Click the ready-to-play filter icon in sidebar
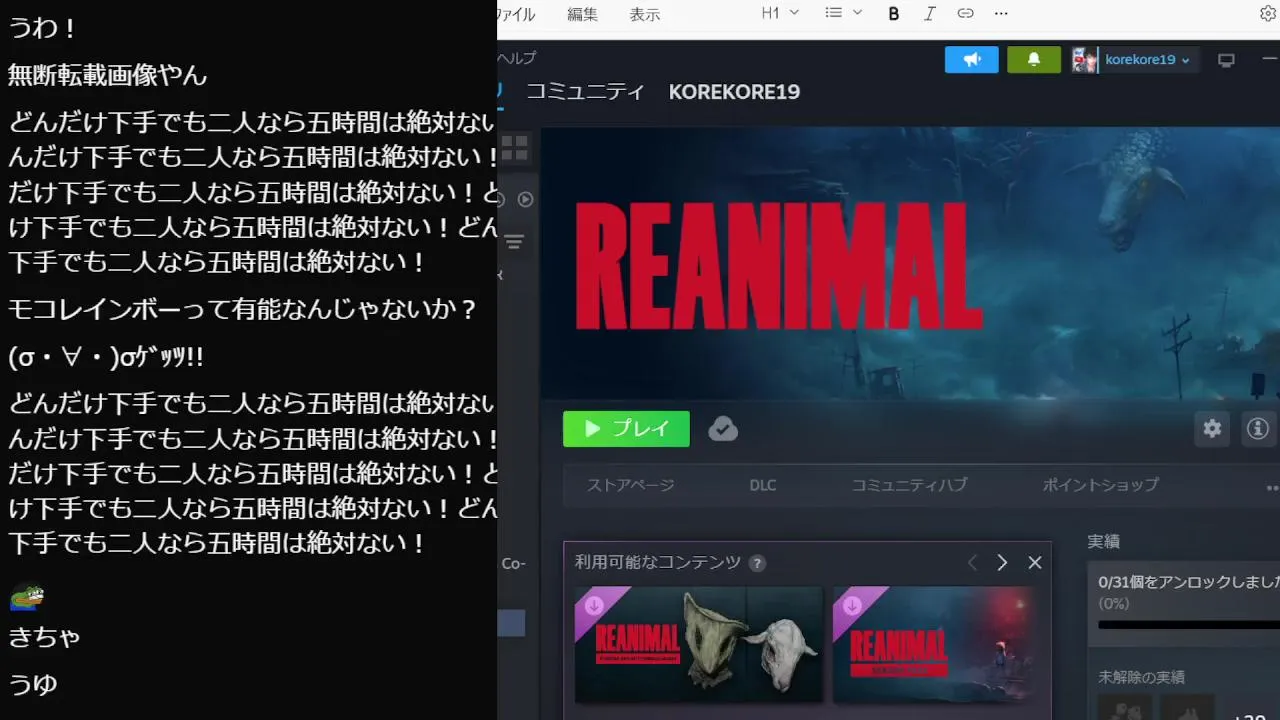Image resolution: width=1280 pixels, height=720 pixels. [525, 199]
